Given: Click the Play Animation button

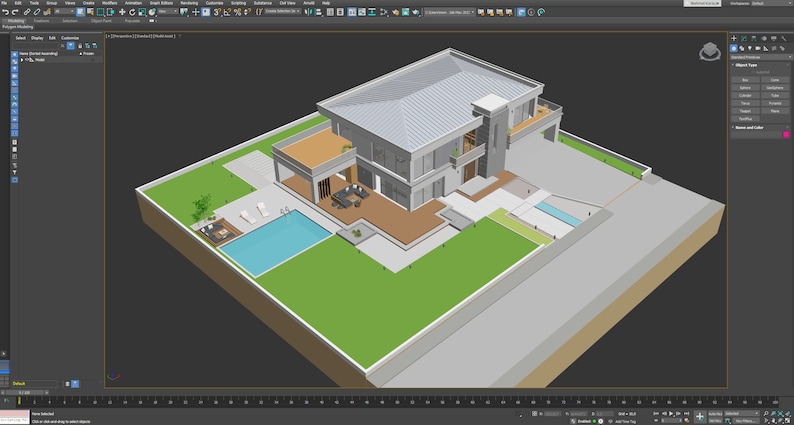Looking at the screenshot, I should pos(671,414).
